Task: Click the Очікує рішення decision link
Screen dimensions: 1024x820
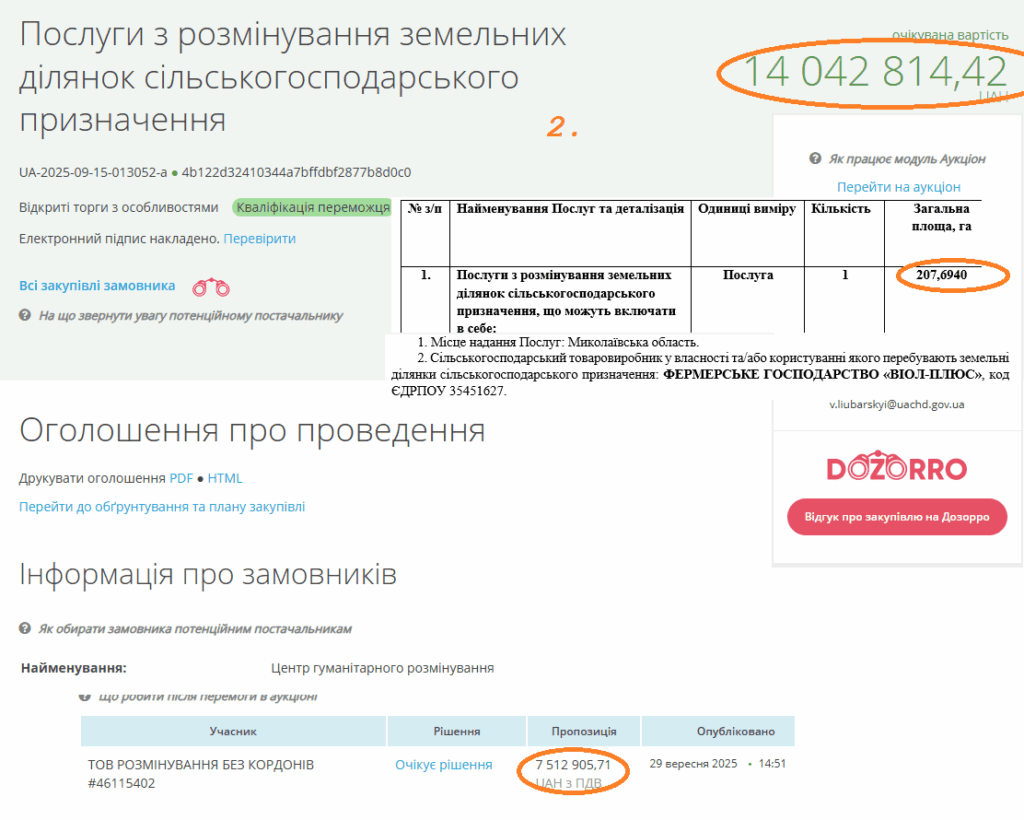Action: pos(443,765)
